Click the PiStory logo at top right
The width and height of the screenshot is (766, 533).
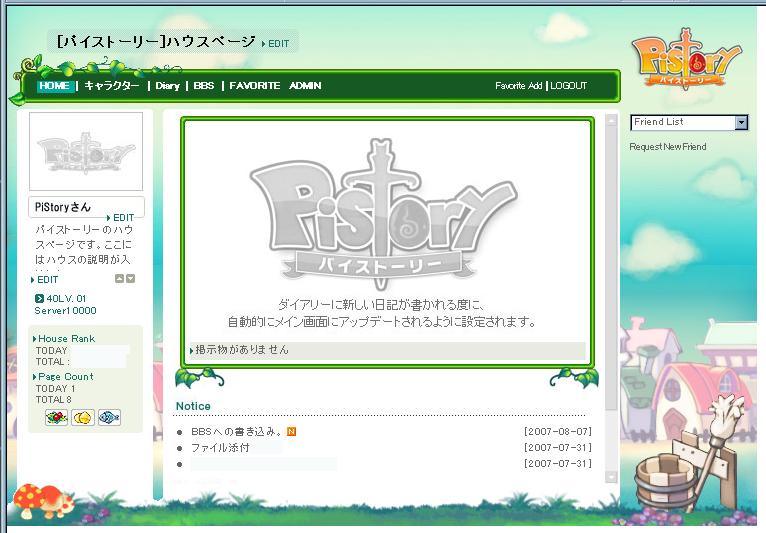click(686, 59)
